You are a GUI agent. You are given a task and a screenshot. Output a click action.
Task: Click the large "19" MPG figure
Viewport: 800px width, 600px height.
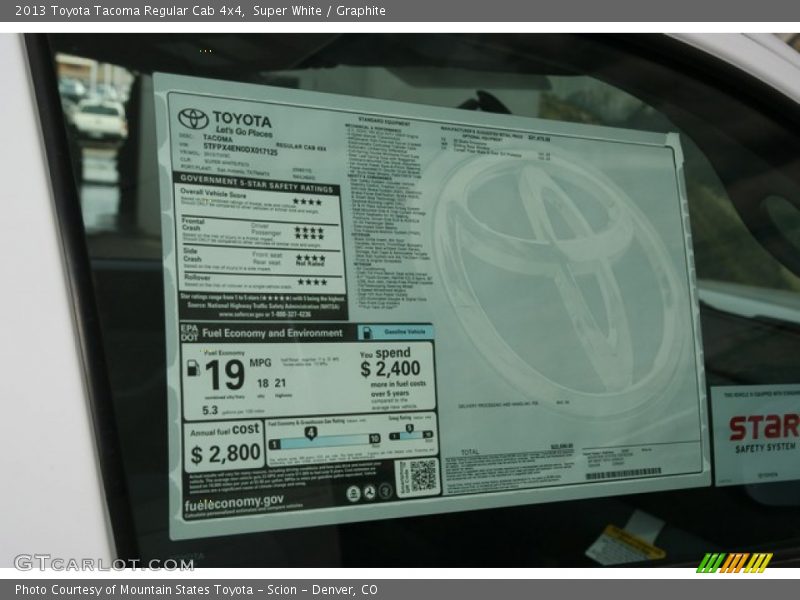[x=225, y=375]
